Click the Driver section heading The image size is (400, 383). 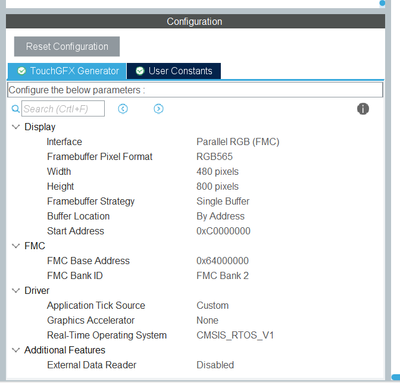(x=37, y=291)
